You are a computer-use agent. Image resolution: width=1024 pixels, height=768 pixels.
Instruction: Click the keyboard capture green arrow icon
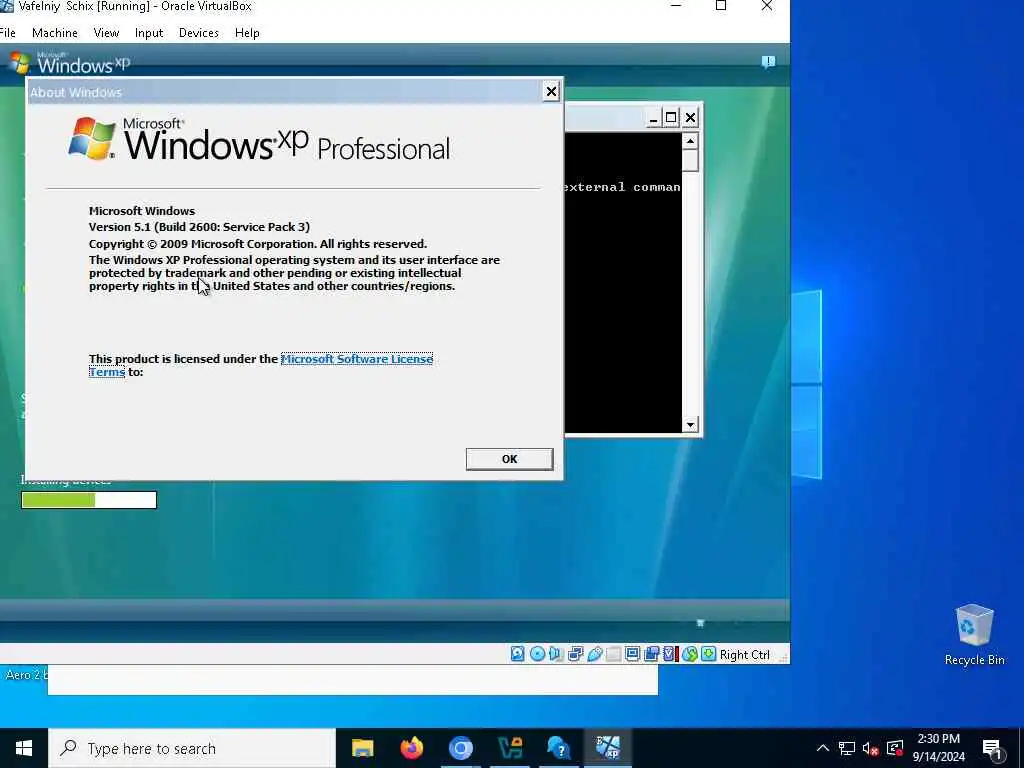[709, 654]
